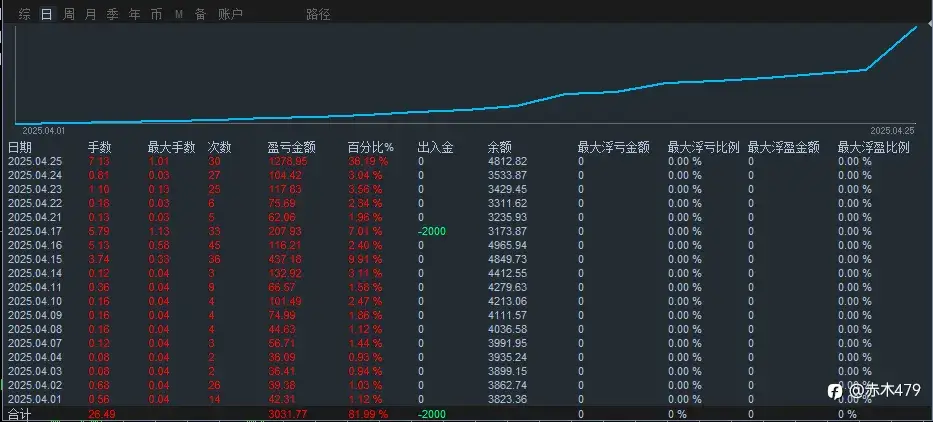933x422 pixels.
Task: Click the 合计 totals row label
Action: coord(18,414)
